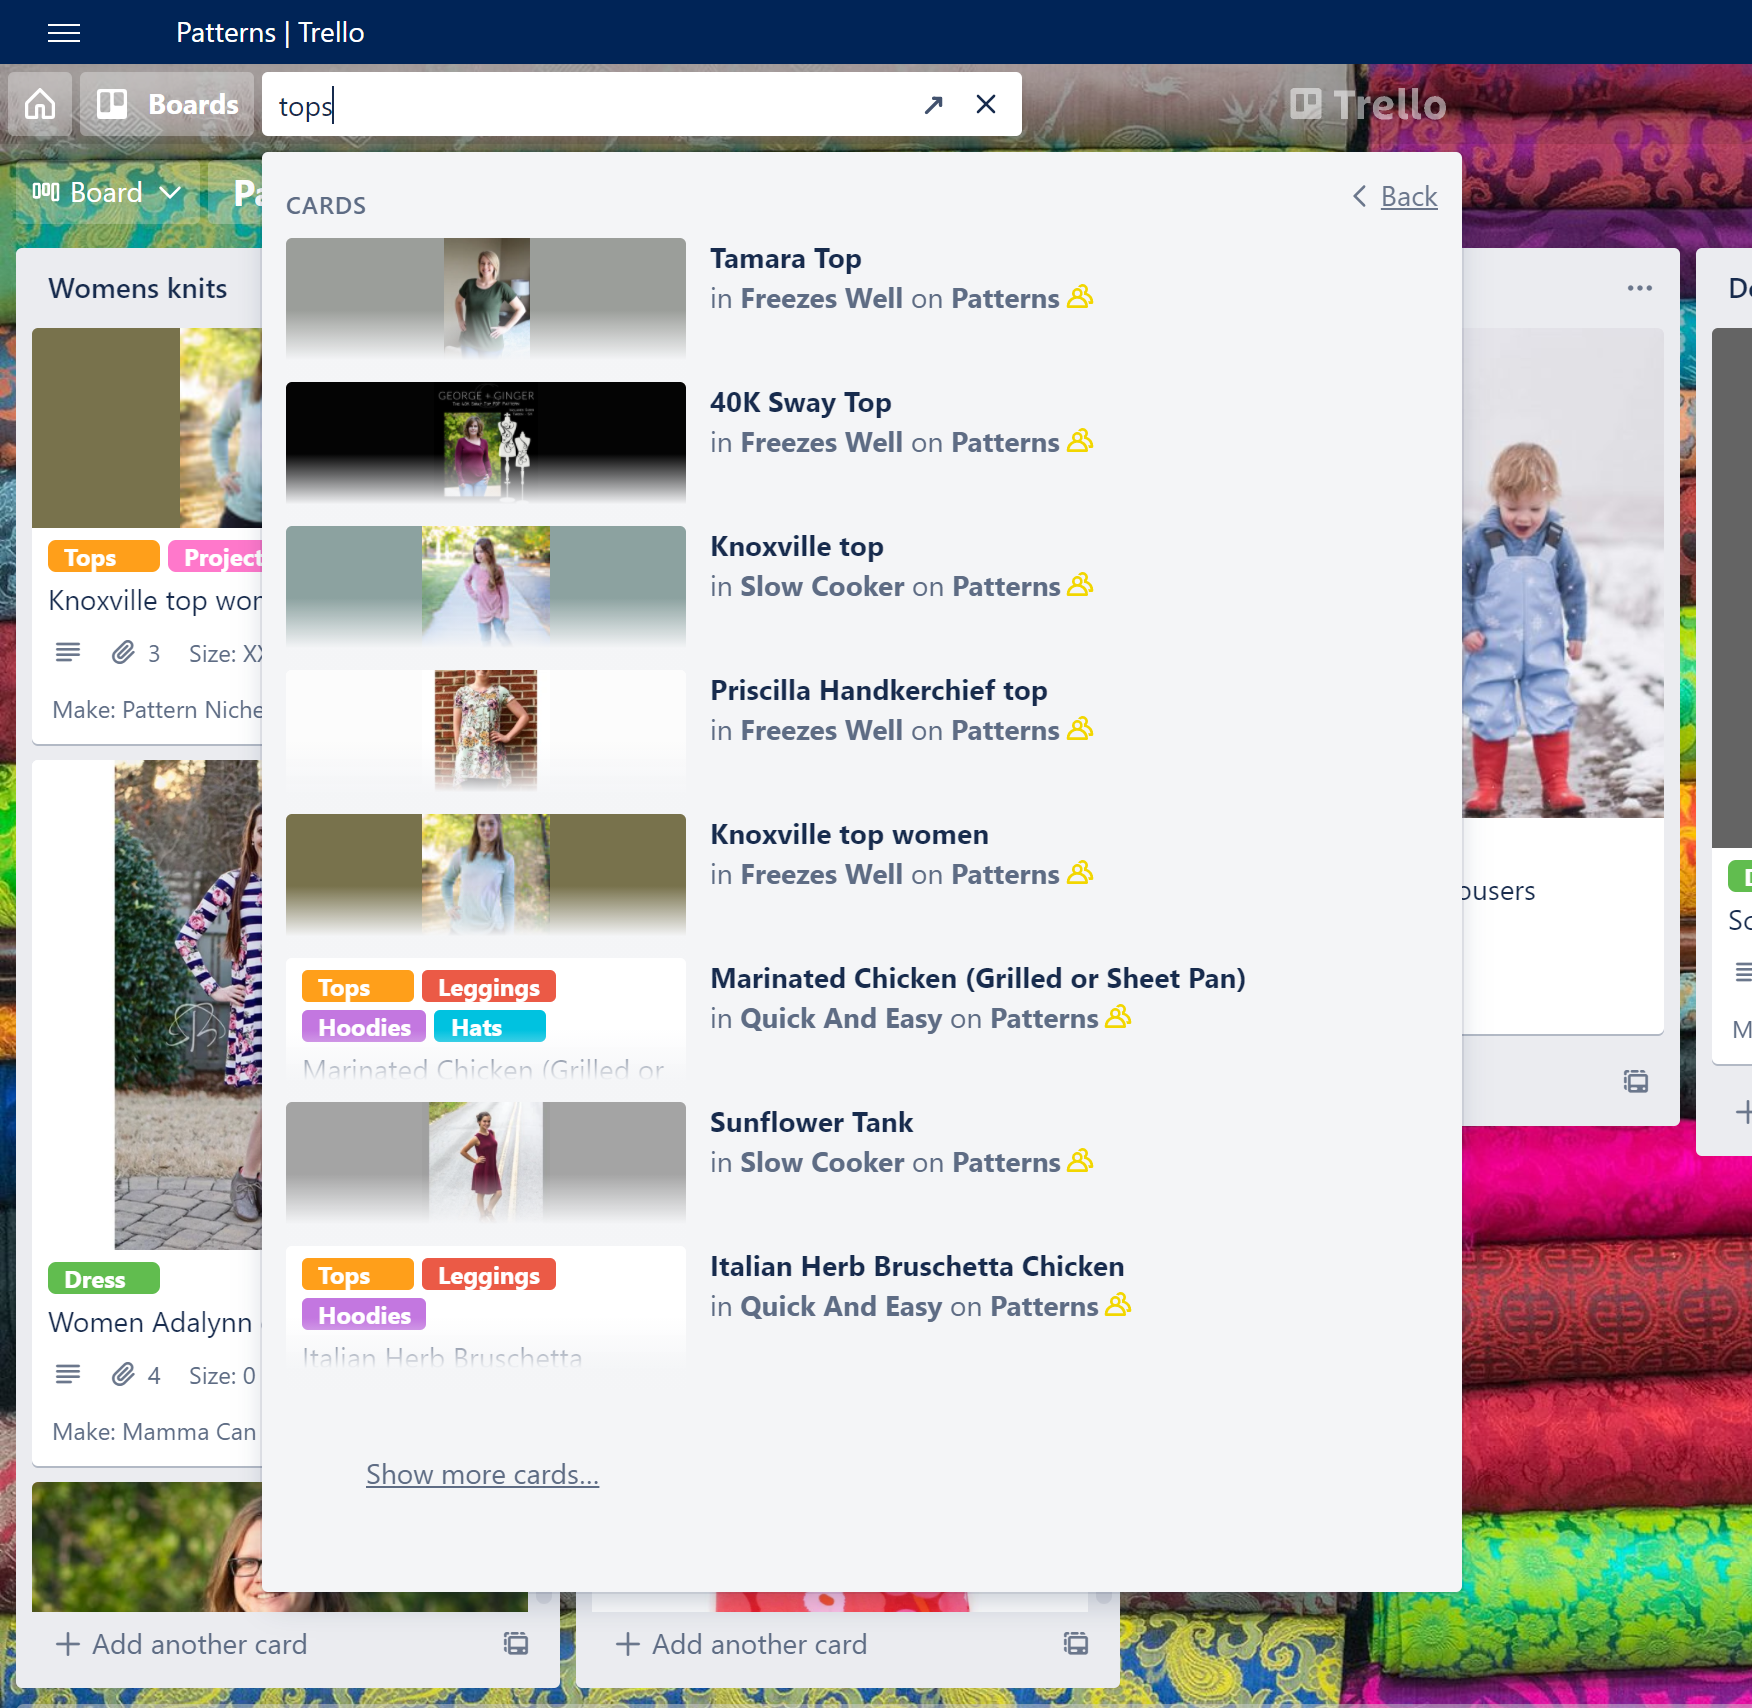Image resolution: width=1752 pixels, height=1708 pixels.
Task: Go to Trello home icon
Action: 40,104
